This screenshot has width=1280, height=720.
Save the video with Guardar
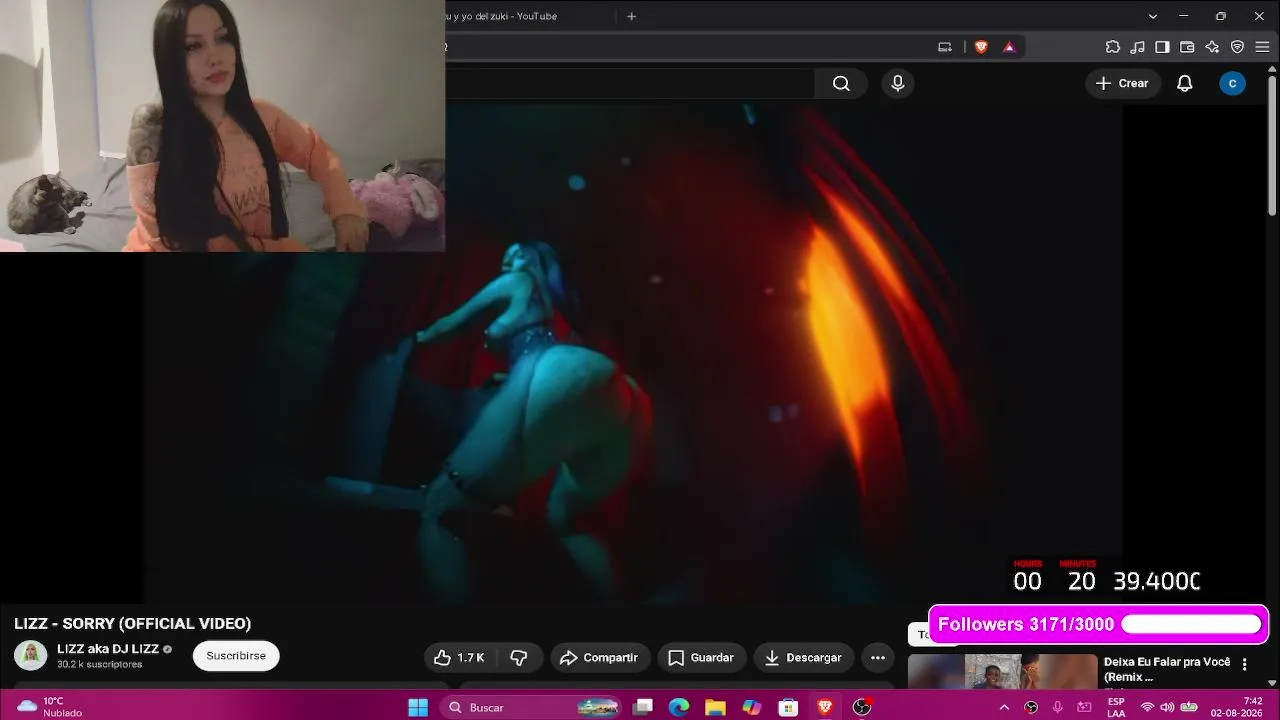pyautogui.click(x=701, y=658)
